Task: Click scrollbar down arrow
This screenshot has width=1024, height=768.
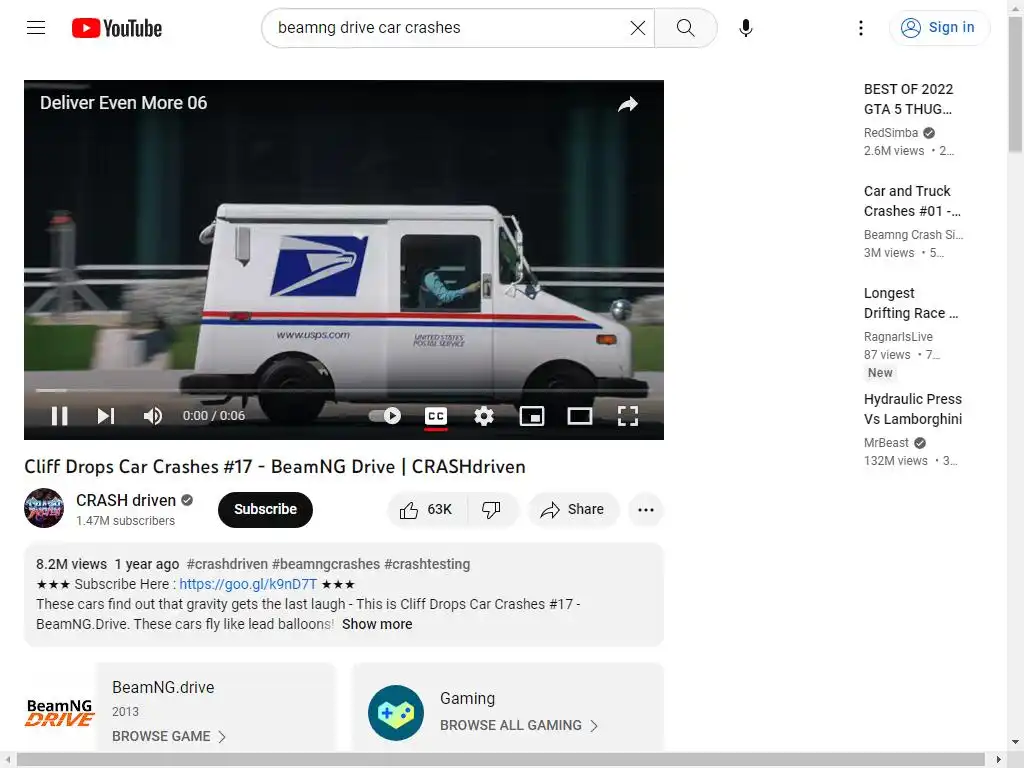Action: (1015, 742)
